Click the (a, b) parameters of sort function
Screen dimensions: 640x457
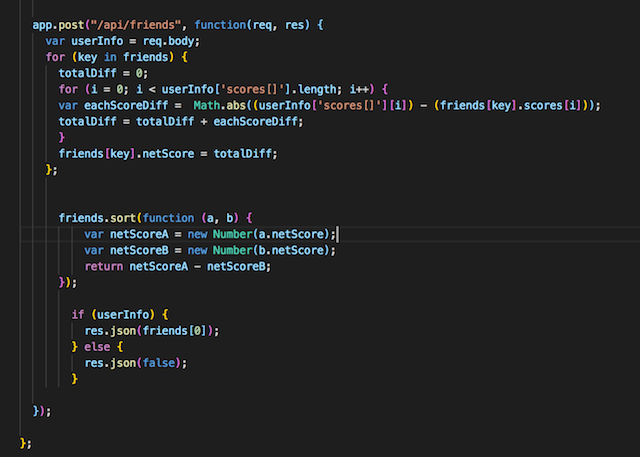point(220,218)
